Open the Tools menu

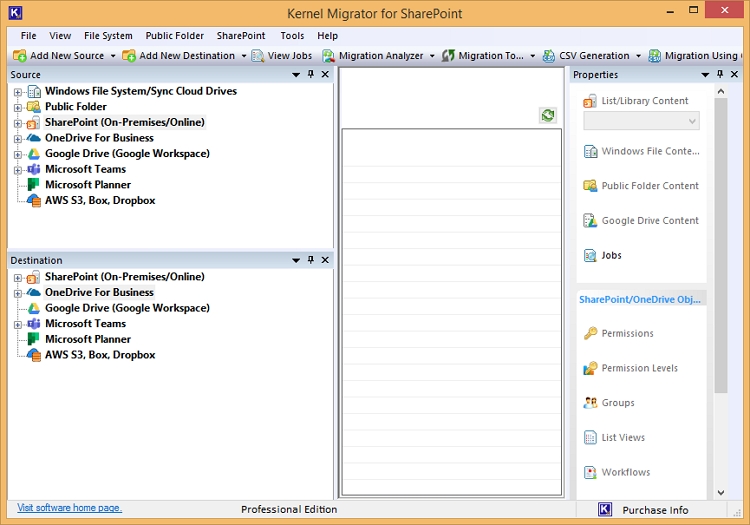point(292,35)
